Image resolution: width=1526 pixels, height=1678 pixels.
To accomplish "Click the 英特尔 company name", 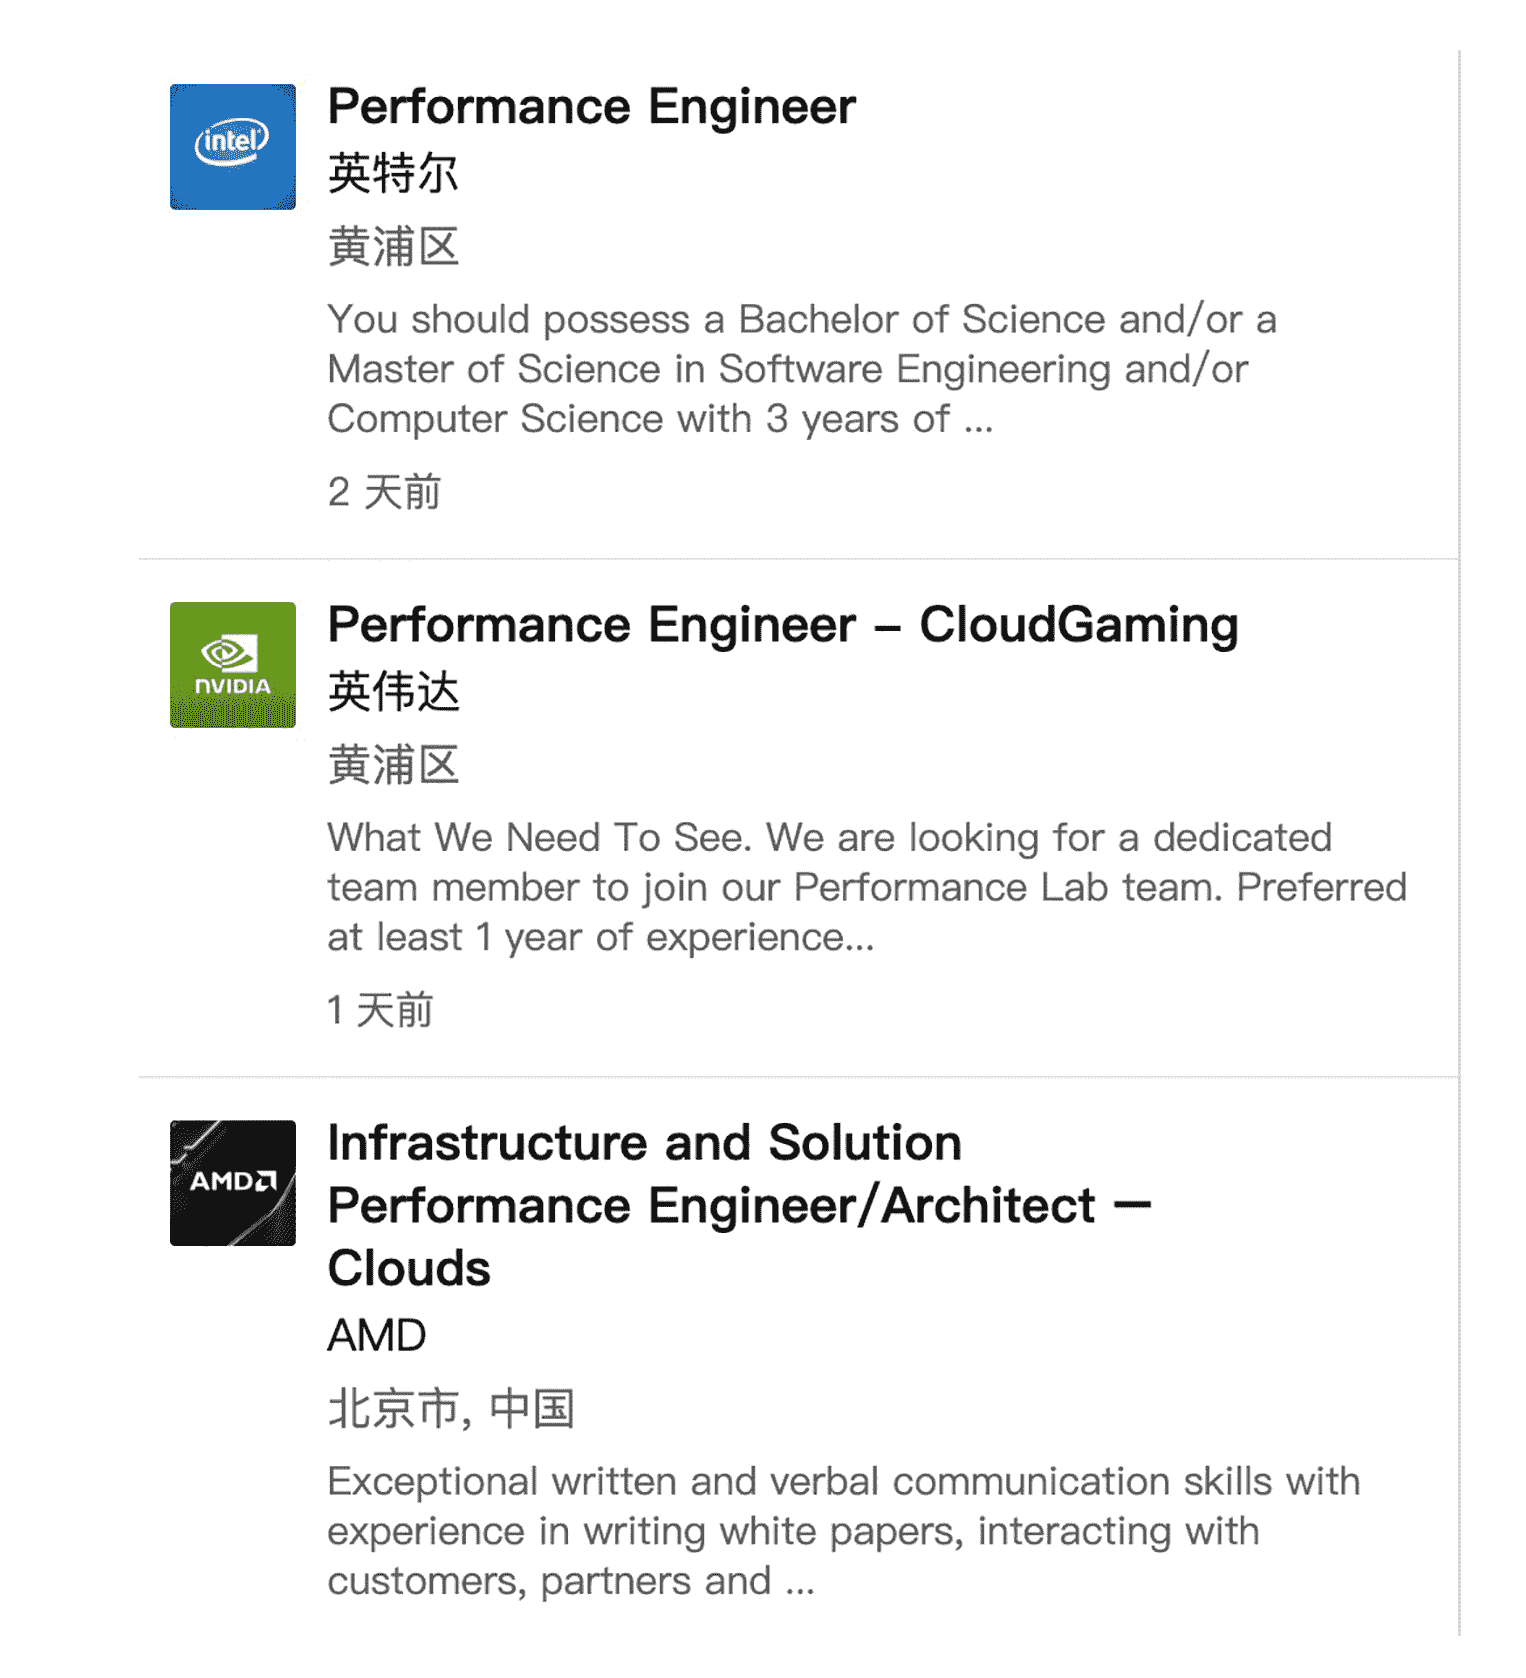I will click(x=393, y=174).
